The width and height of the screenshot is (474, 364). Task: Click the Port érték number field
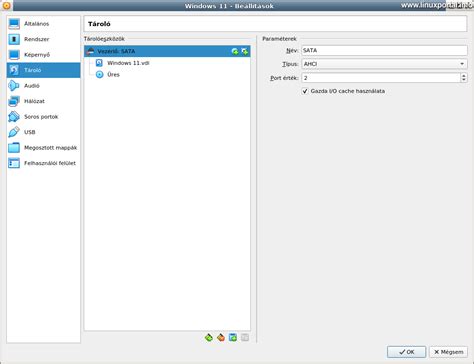point(381,78)
